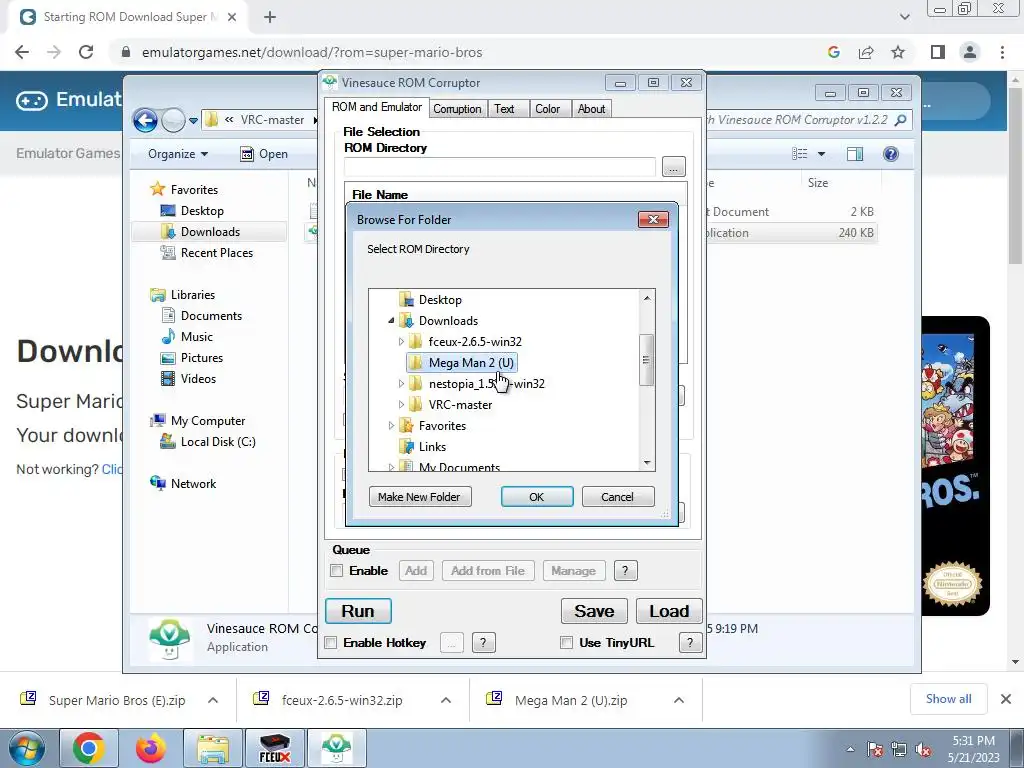The image size is (1024, 768).
Task: Enable the Queue checkbox
Action: [337, 571]
